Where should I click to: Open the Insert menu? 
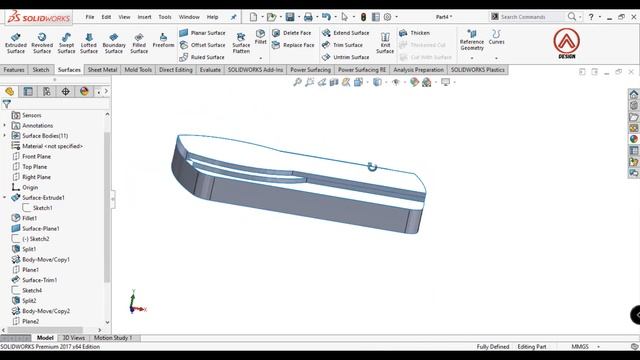pyautogui.click(x=144, y=17)
